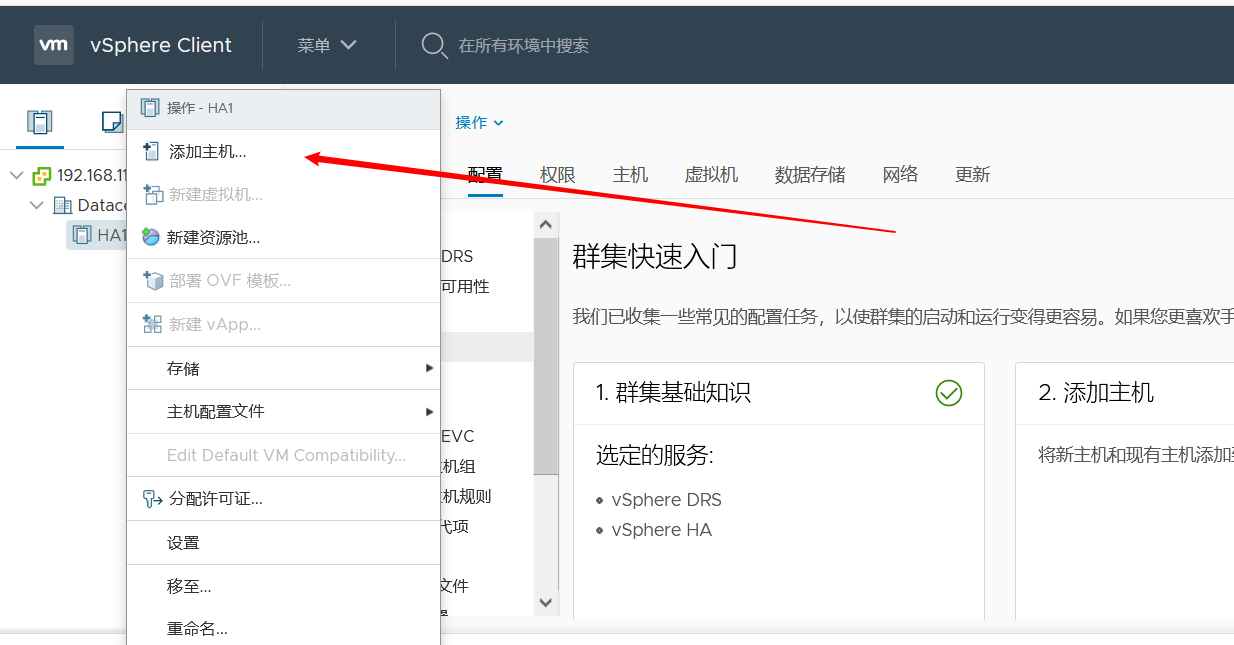The width and height of the screenshot is (1234, 645).
Task: Open the Hosts and Clusters inventory icon
Action: click(39, 122)
